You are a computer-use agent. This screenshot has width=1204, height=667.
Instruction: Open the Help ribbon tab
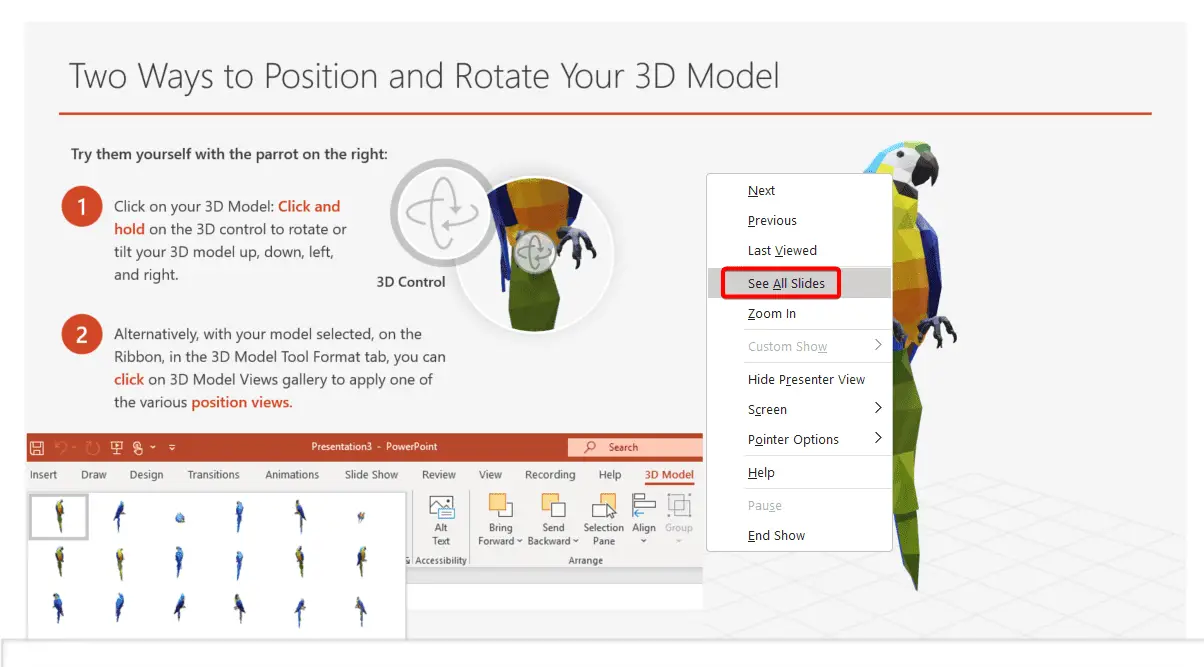tap(610, 475)
